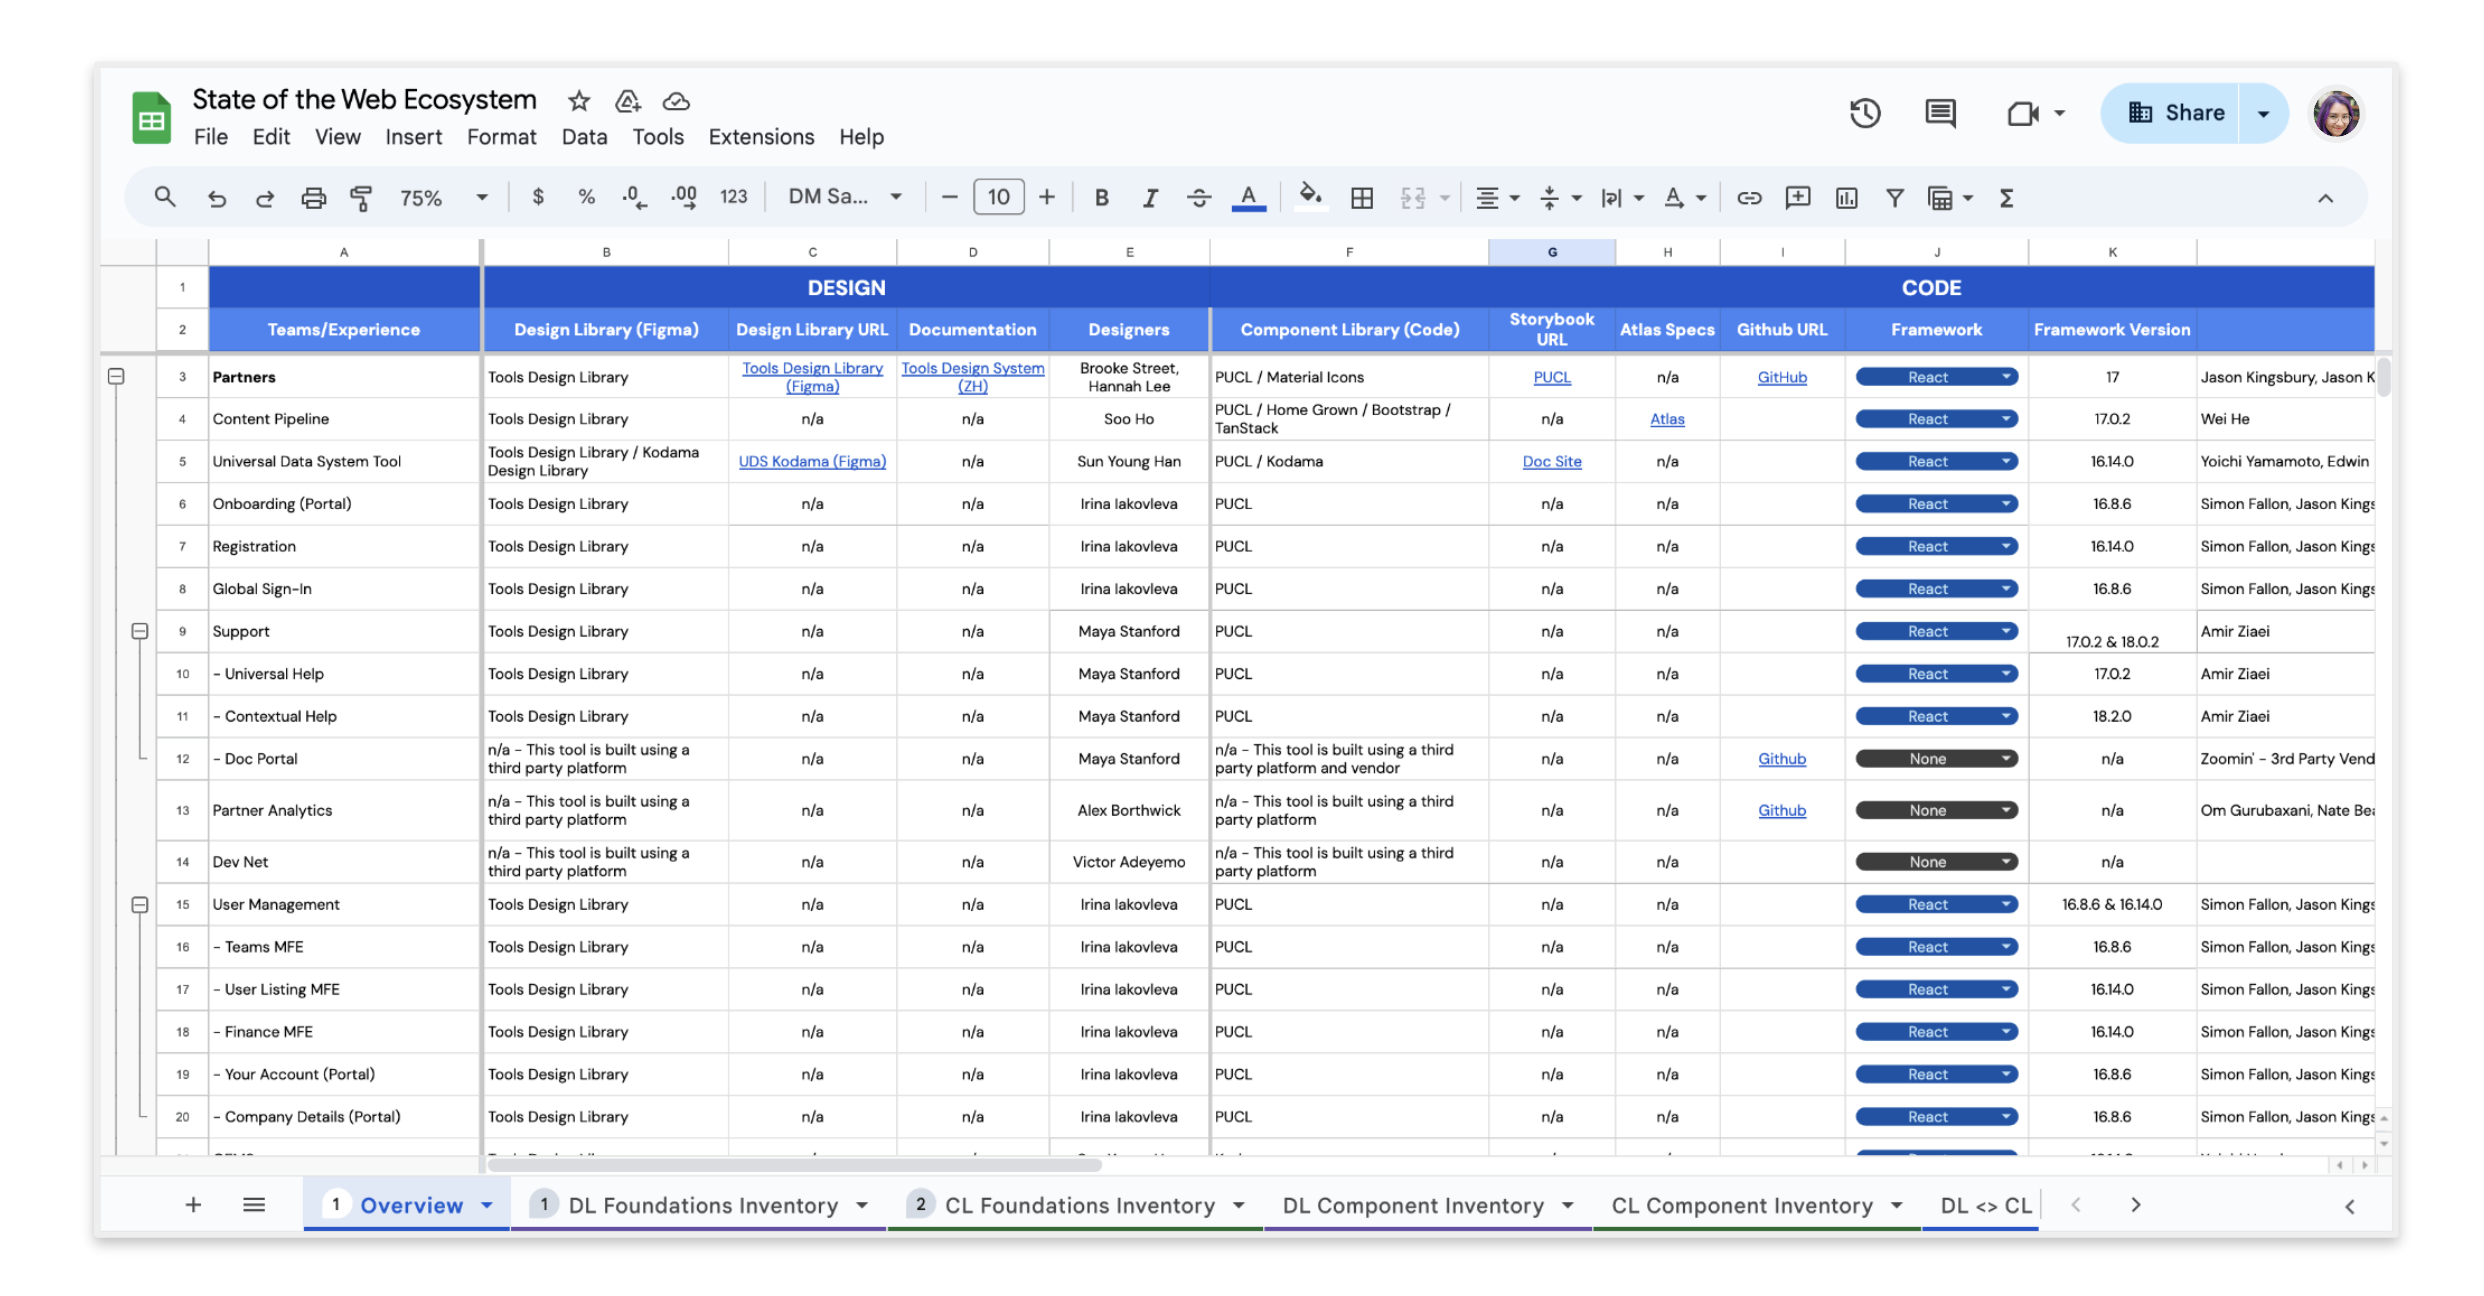Image resolution: width=2484 pixels, height=1296 pixels.
Task: Format as percent
Action: [x=586, y=197]
